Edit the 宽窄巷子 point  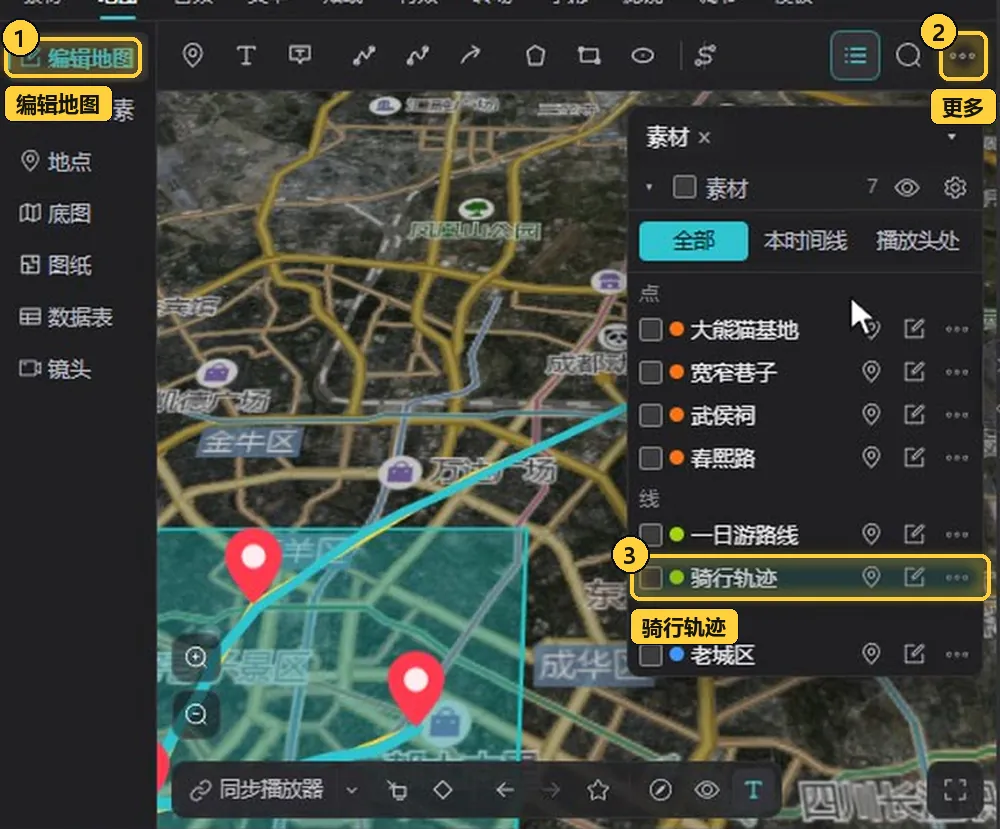click(915, 372)
